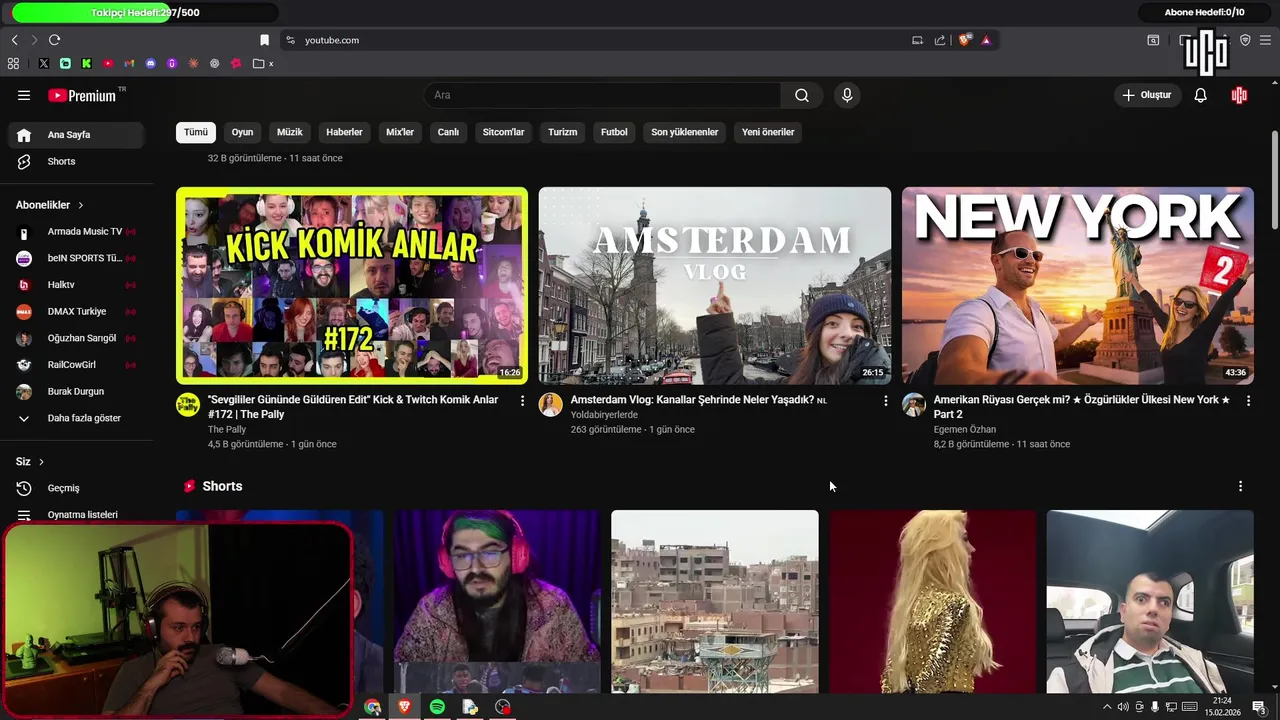This screenshot has width=1280, height=720.
Task: Expand the Abonelikler section chevron
Action: [81, 205]
